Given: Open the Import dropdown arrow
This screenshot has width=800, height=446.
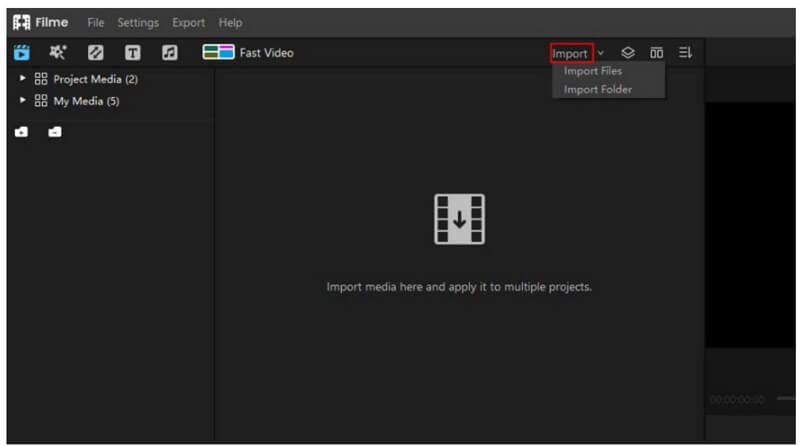Looking at the screenshot, I should pos(601,53).
